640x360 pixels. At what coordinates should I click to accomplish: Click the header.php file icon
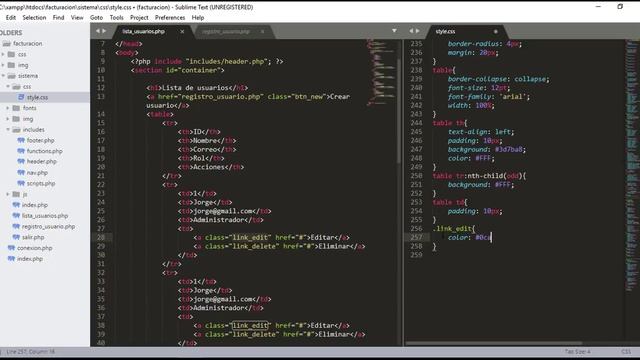pos(21,162)
